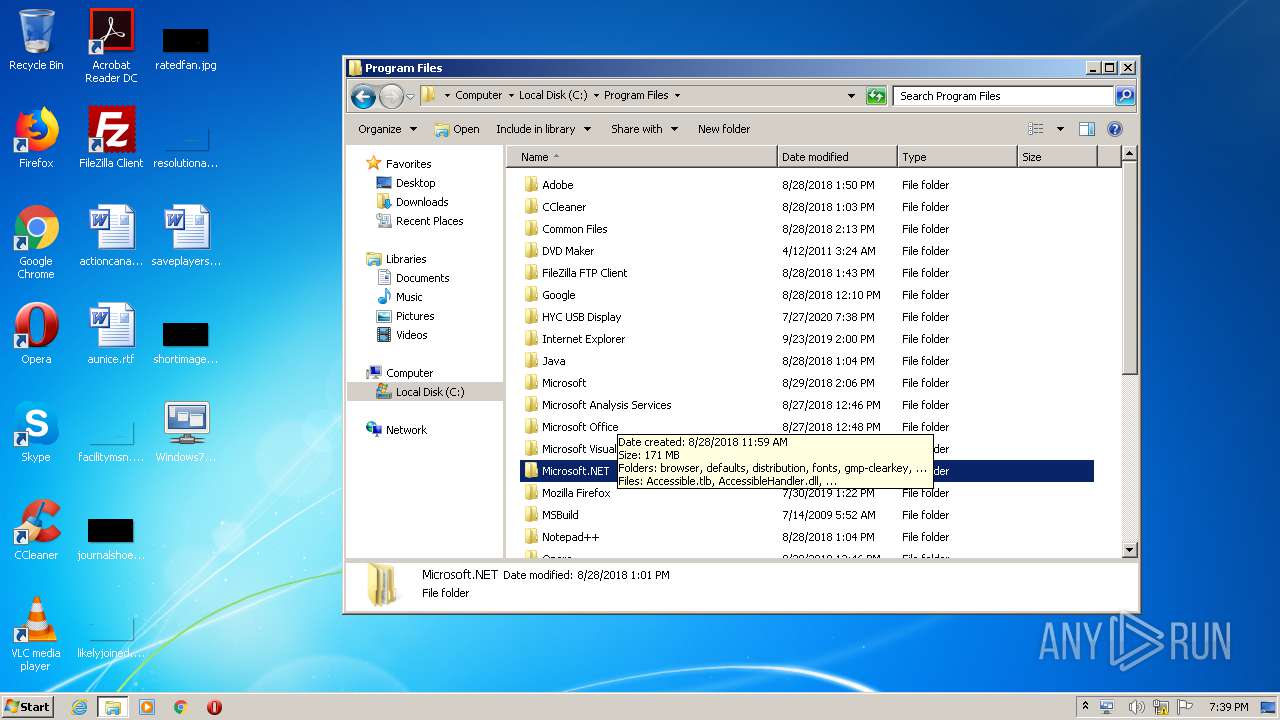Click the Action Center flag icon

click(1186, 707)
